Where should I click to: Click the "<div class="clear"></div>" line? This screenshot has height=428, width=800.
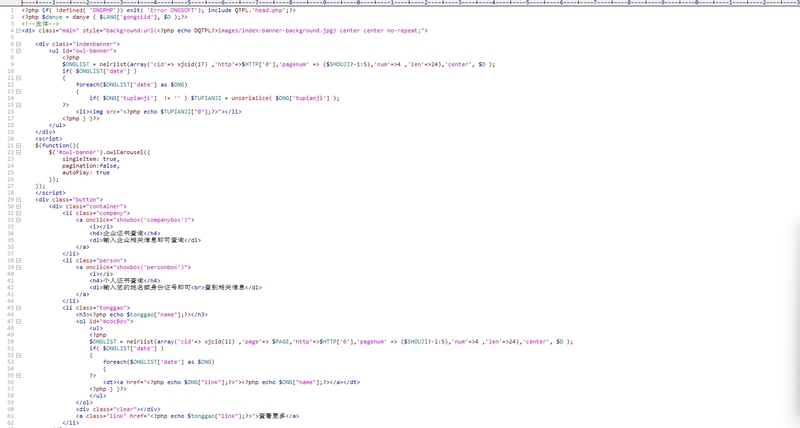pyautogui.click(x=118, y=409)
